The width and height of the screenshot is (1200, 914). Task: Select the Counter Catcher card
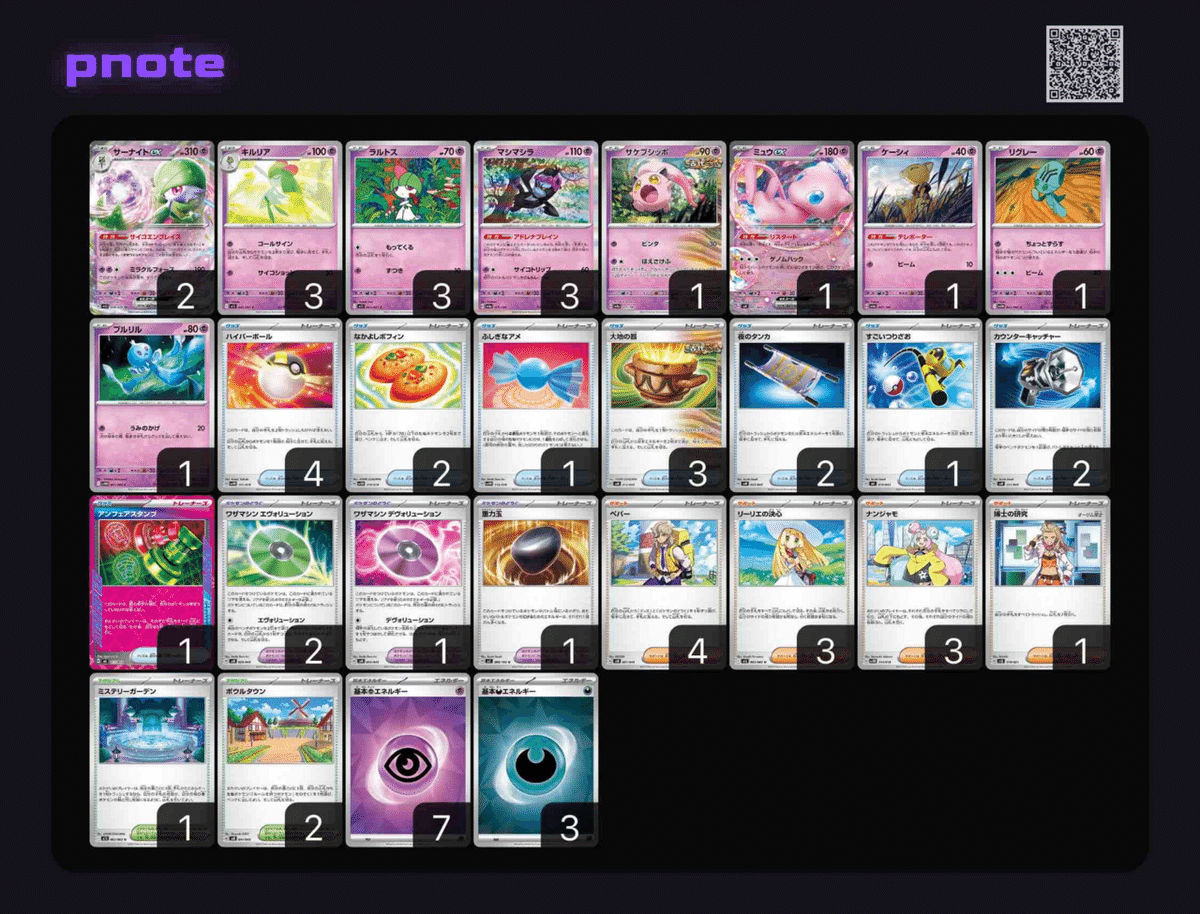tap(1048, 406)
